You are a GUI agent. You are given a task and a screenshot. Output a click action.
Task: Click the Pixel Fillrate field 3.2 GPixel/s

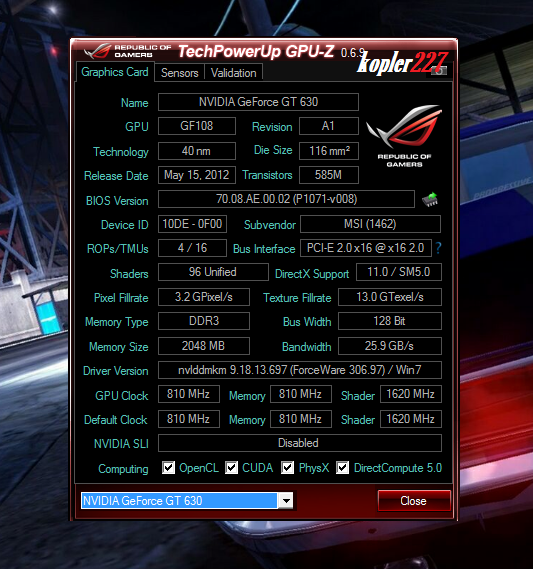click(204, 297)
